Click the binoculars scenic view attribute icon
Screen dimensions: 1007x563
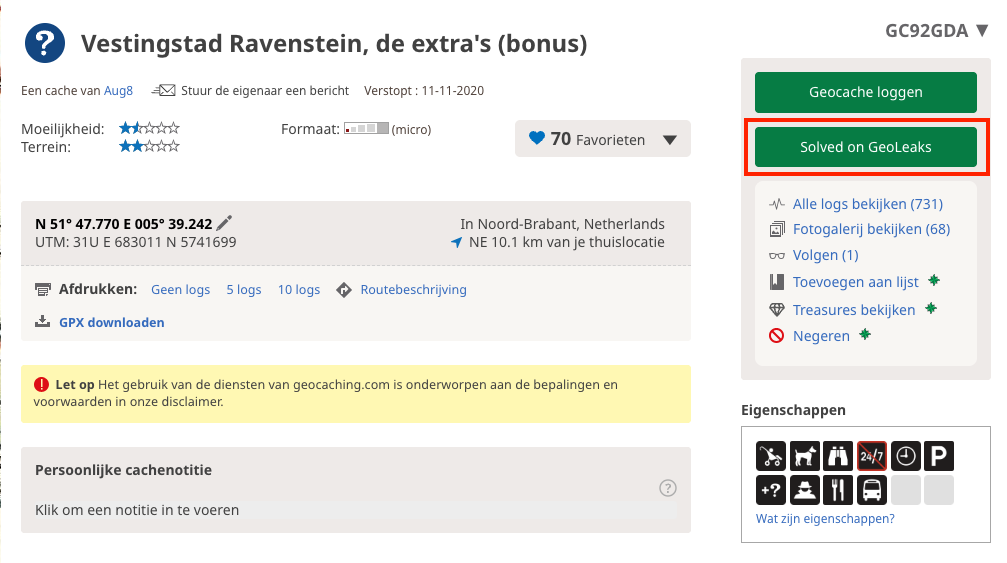tap(838, 456)
